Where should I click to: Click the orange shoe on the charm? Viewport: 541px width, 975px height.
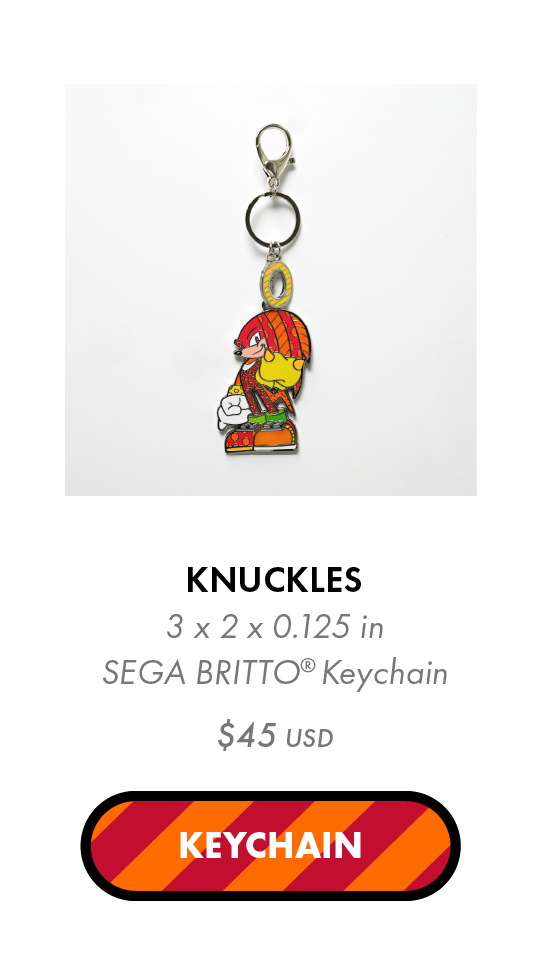coord(275,438)
